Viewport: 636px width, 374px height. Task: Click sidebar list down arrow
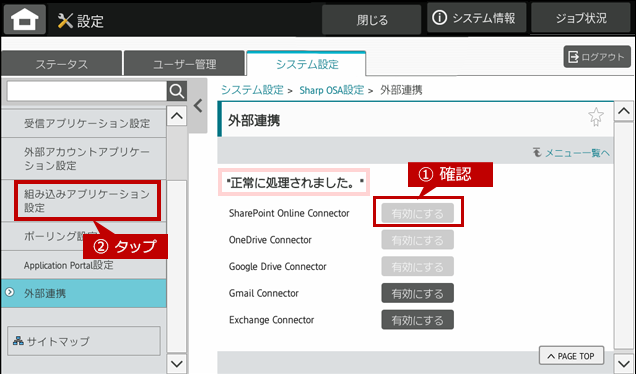coord(177,363)
